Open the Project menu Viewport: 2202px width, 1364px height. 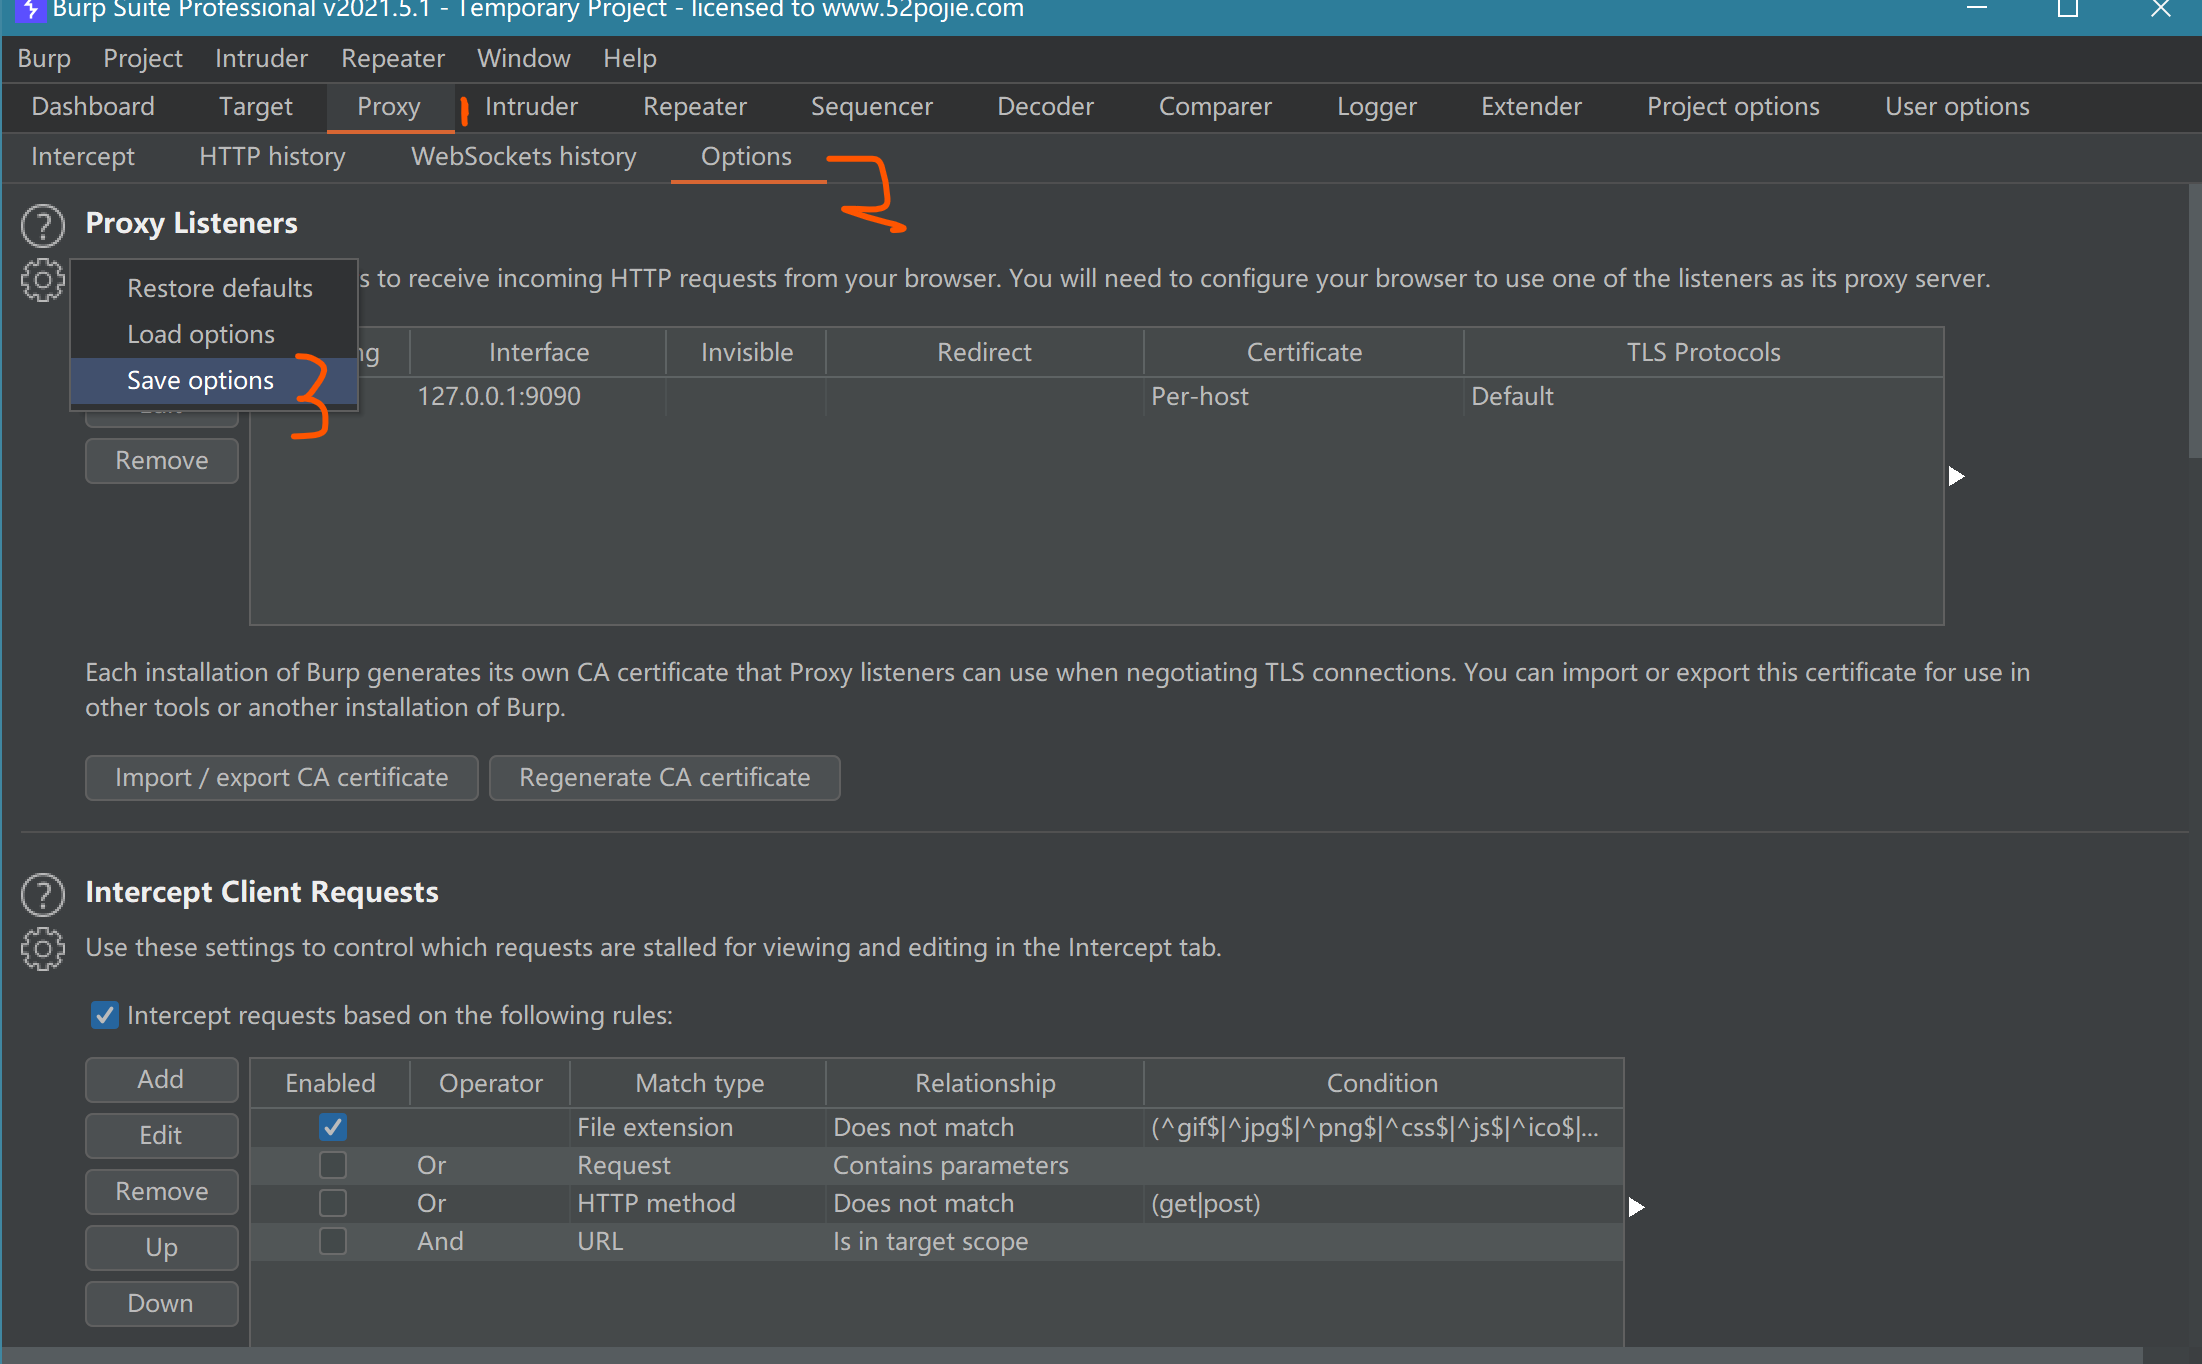point(143,59)
